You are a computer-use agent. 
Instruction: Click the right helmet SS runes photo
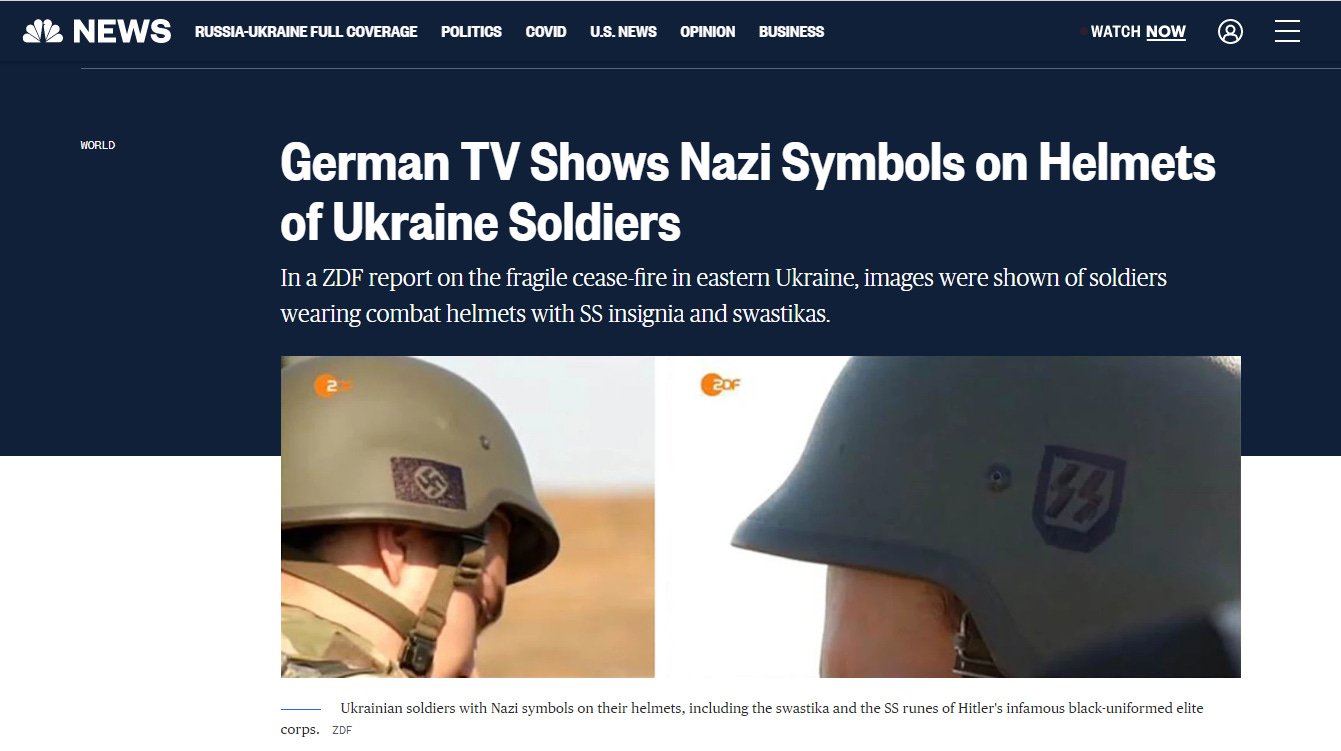point(948,517)
